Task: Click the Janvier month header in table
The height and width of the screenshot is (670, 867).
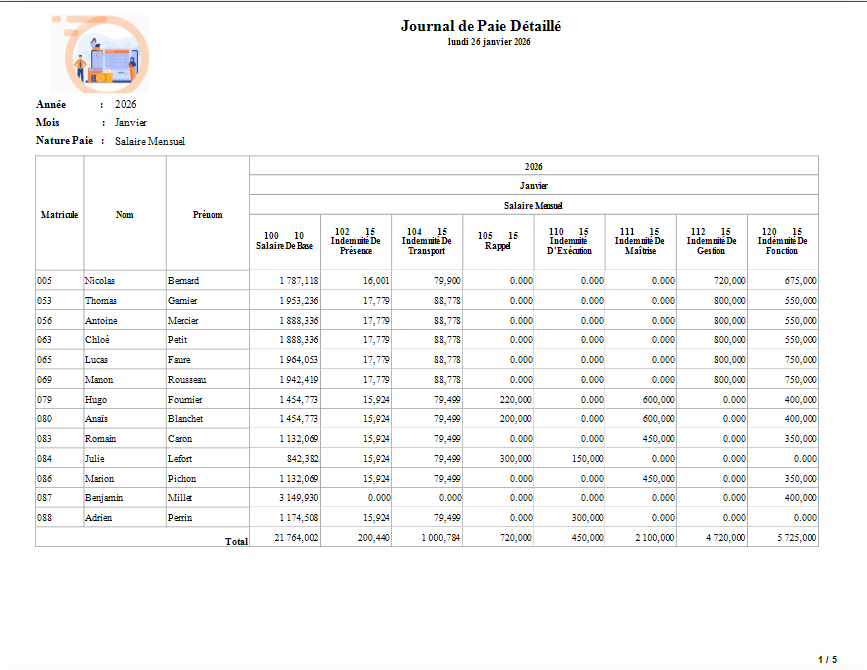Action: pos(534,186)
